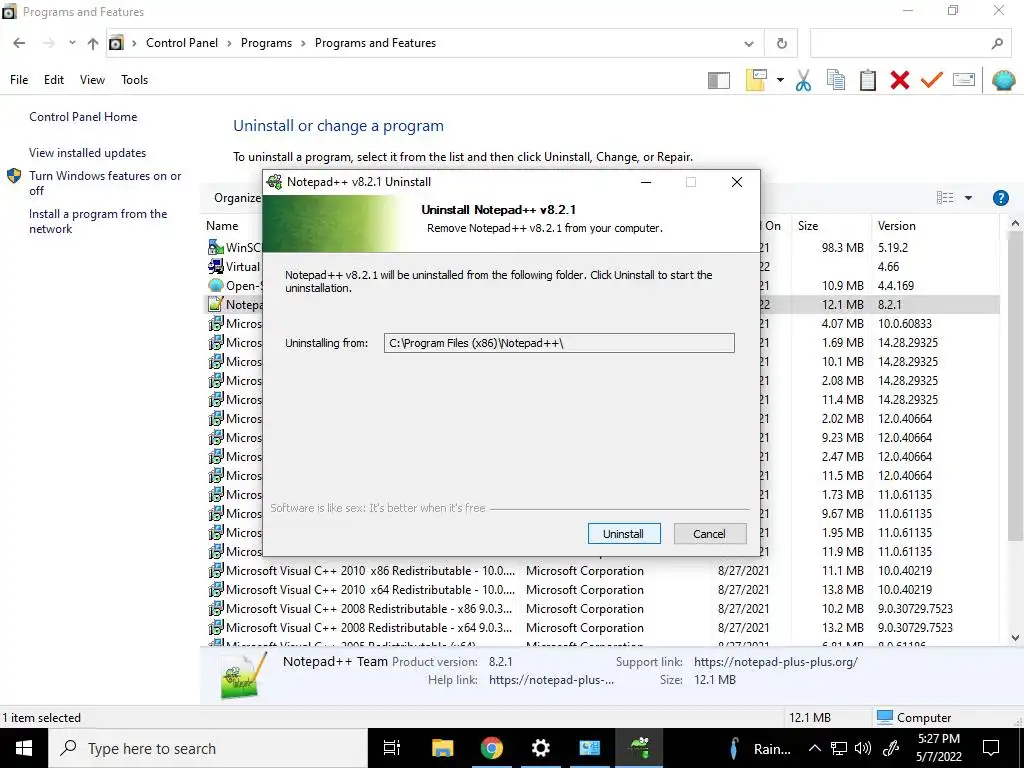Click the Version column header
The width and height of the screenshot is (1024, 768).
coord(897,226)
